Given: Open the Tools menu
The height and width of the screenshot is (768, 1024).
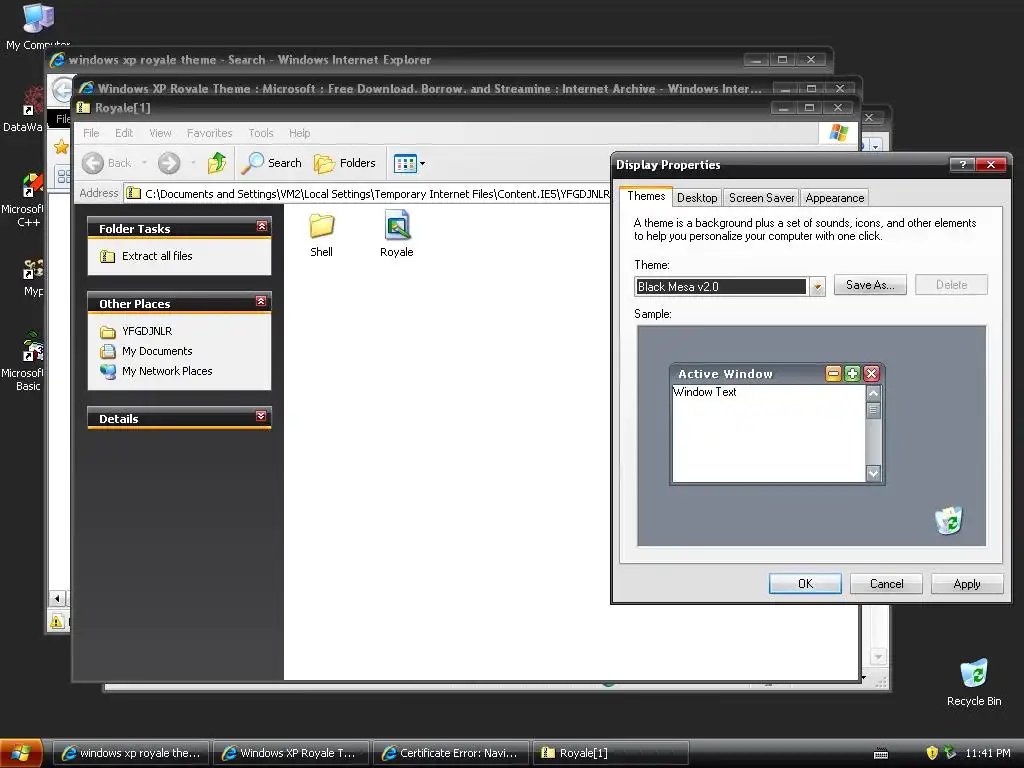Looking at the screenshot, I should (261, 133).
